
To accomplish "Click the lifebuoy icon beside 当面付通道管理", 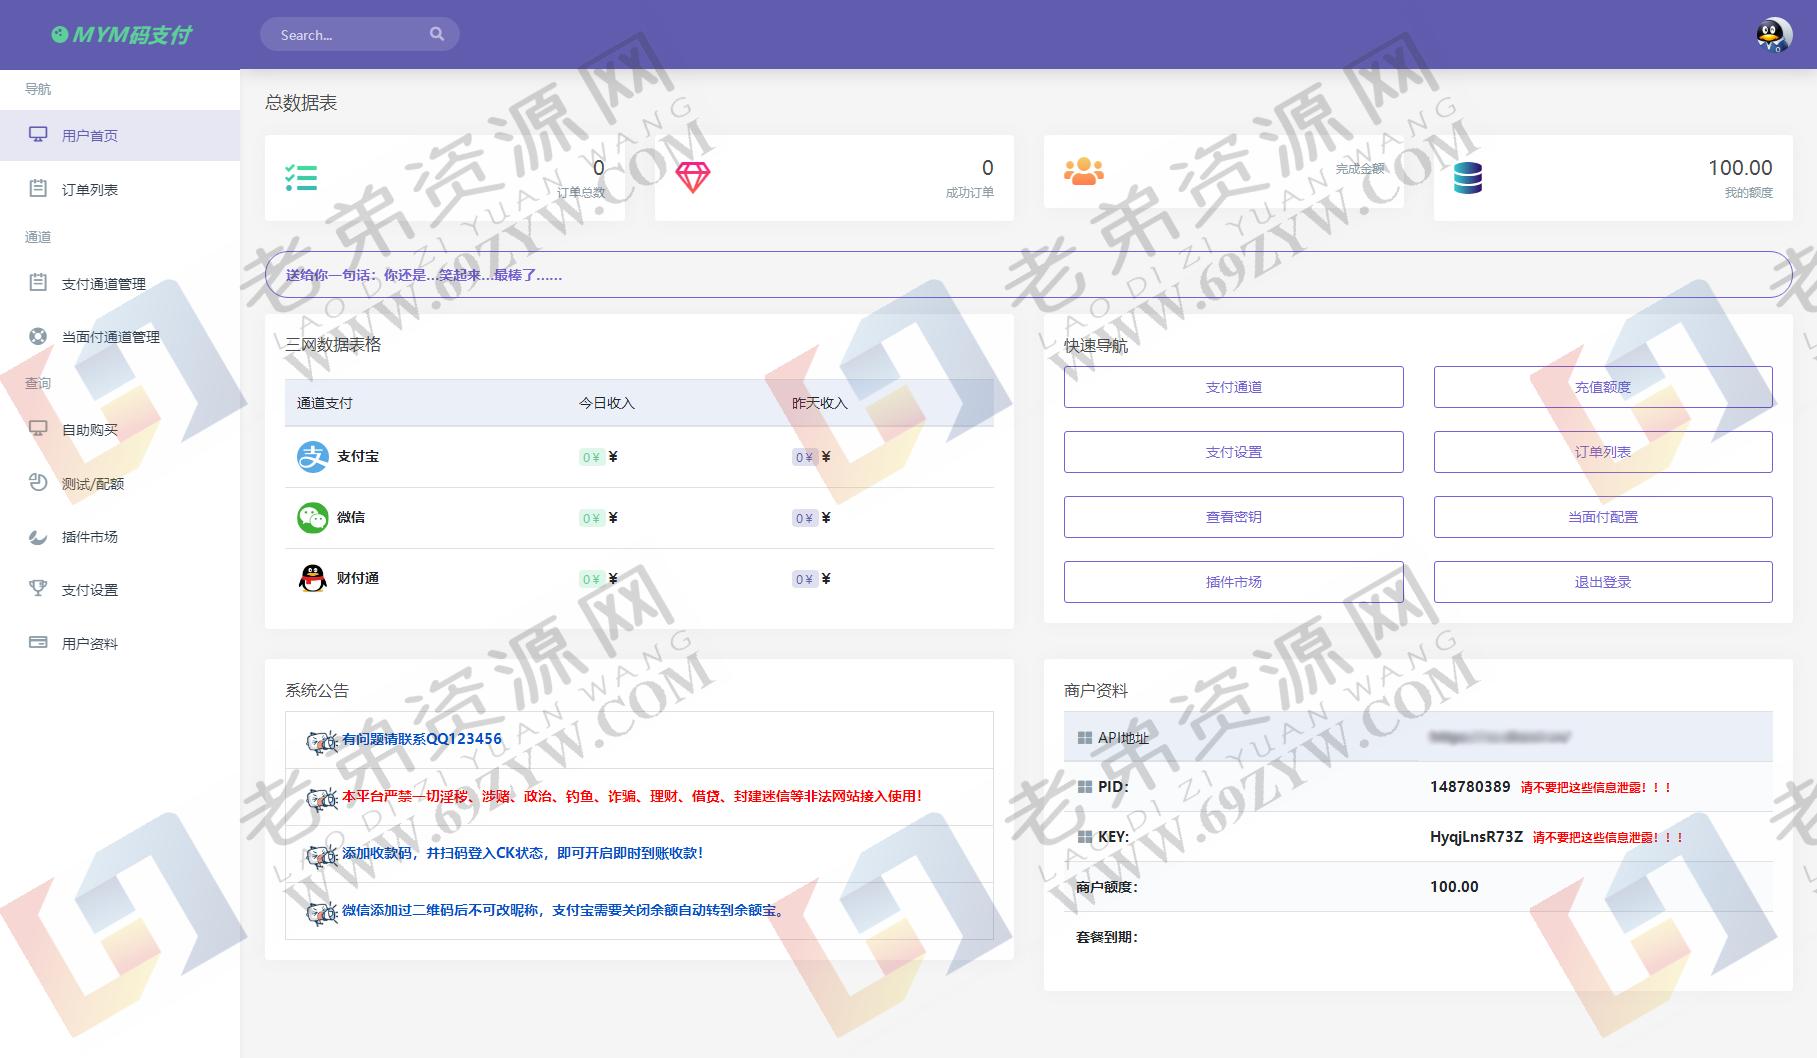I will (x=38, y=336).
